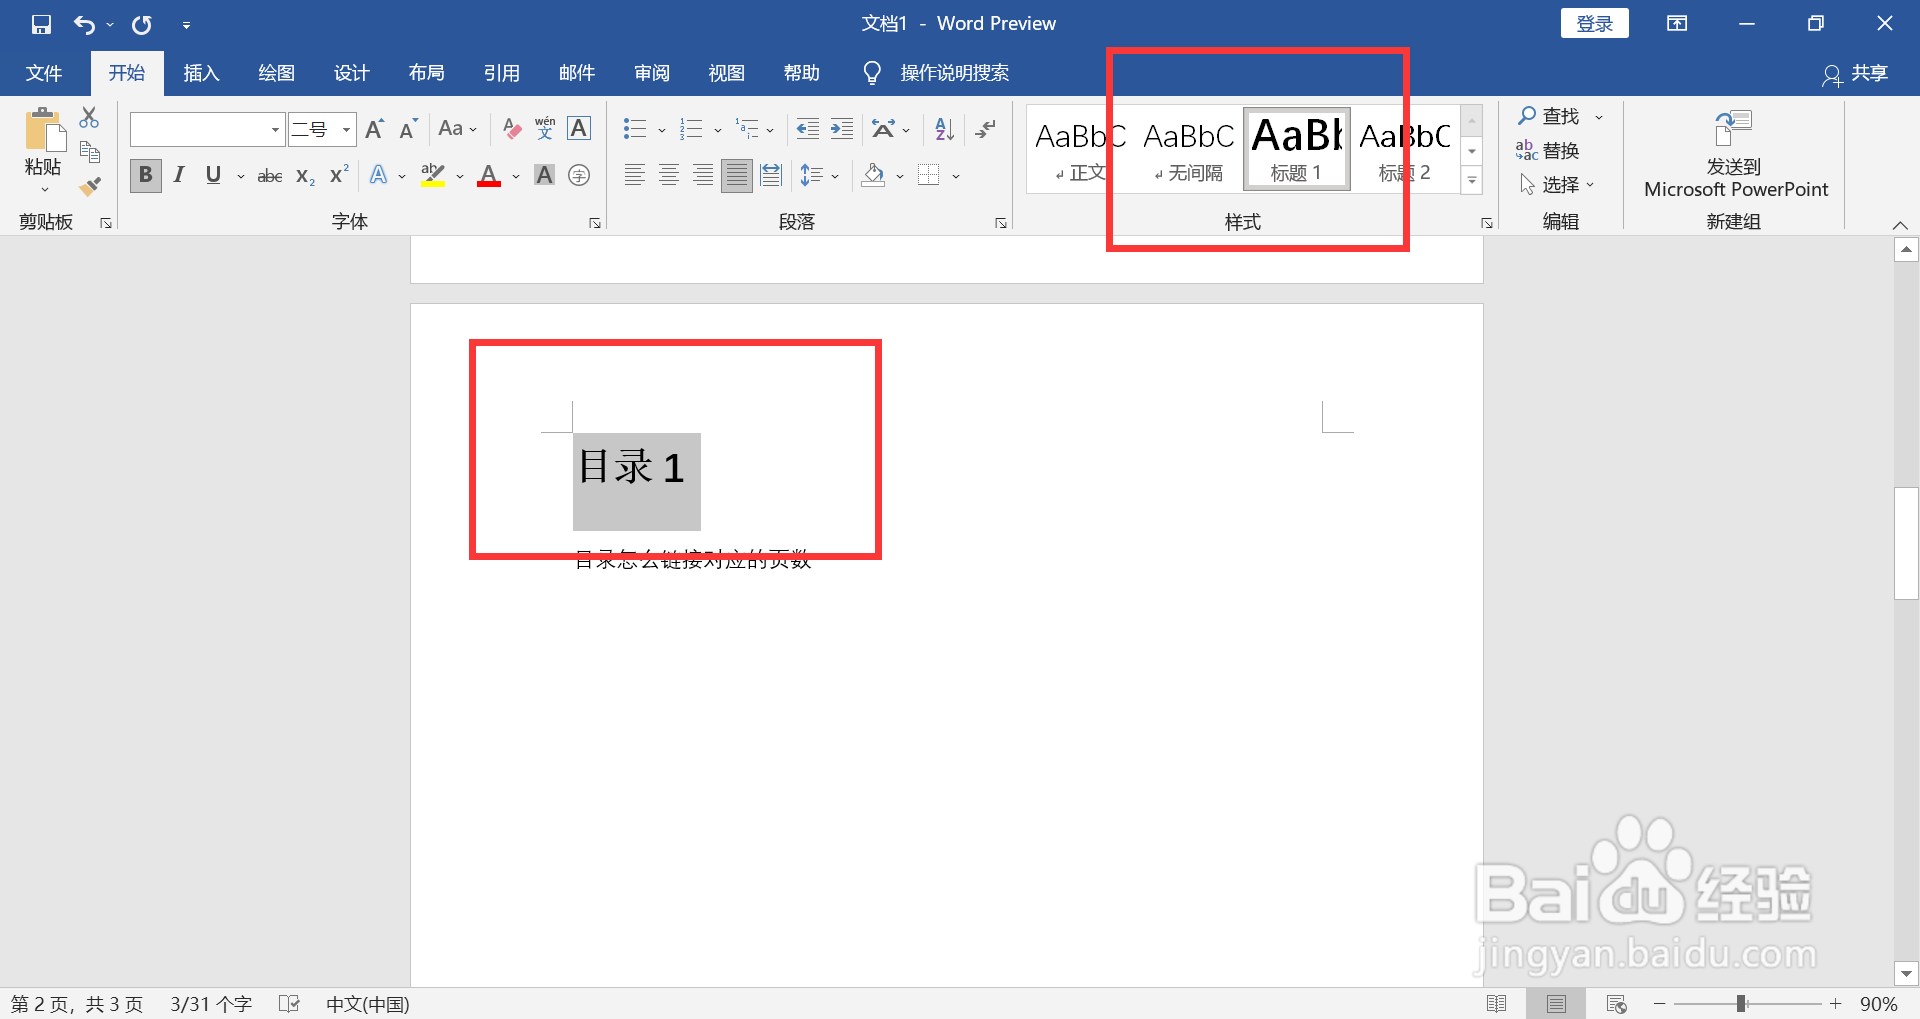Screen dimensions: 1920x1019
Task: Open the borders dropdown arrow
Action: tap(956, 177)
